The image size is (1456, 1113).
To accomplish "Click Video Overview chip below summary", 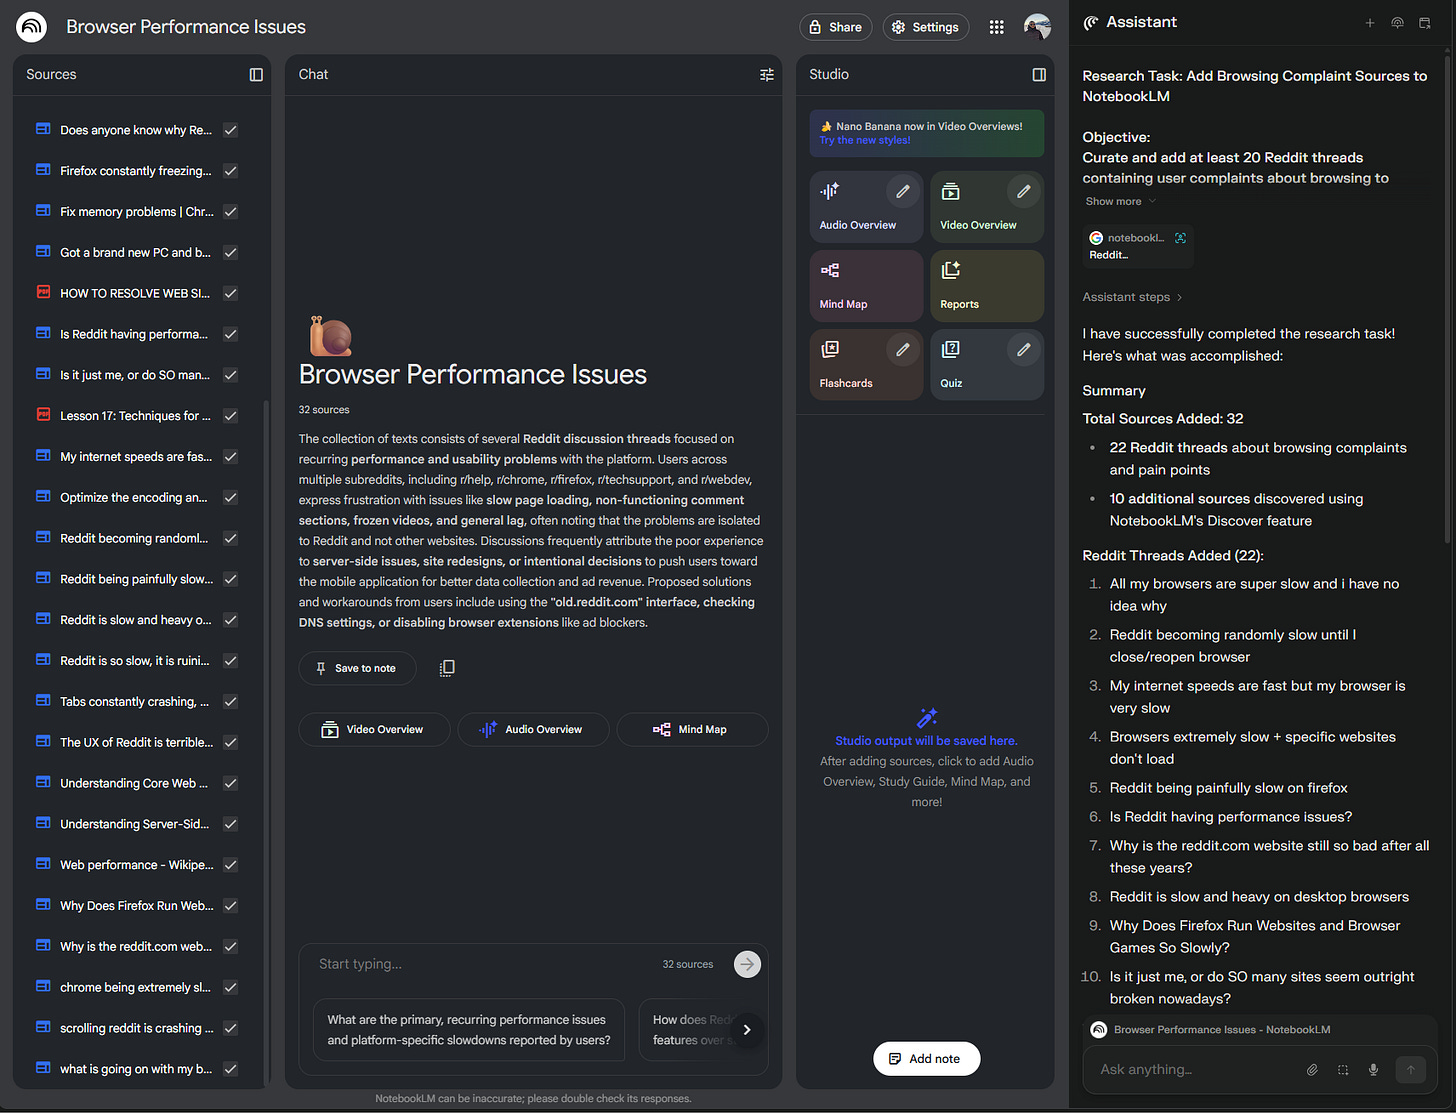I will coord(374,730).
